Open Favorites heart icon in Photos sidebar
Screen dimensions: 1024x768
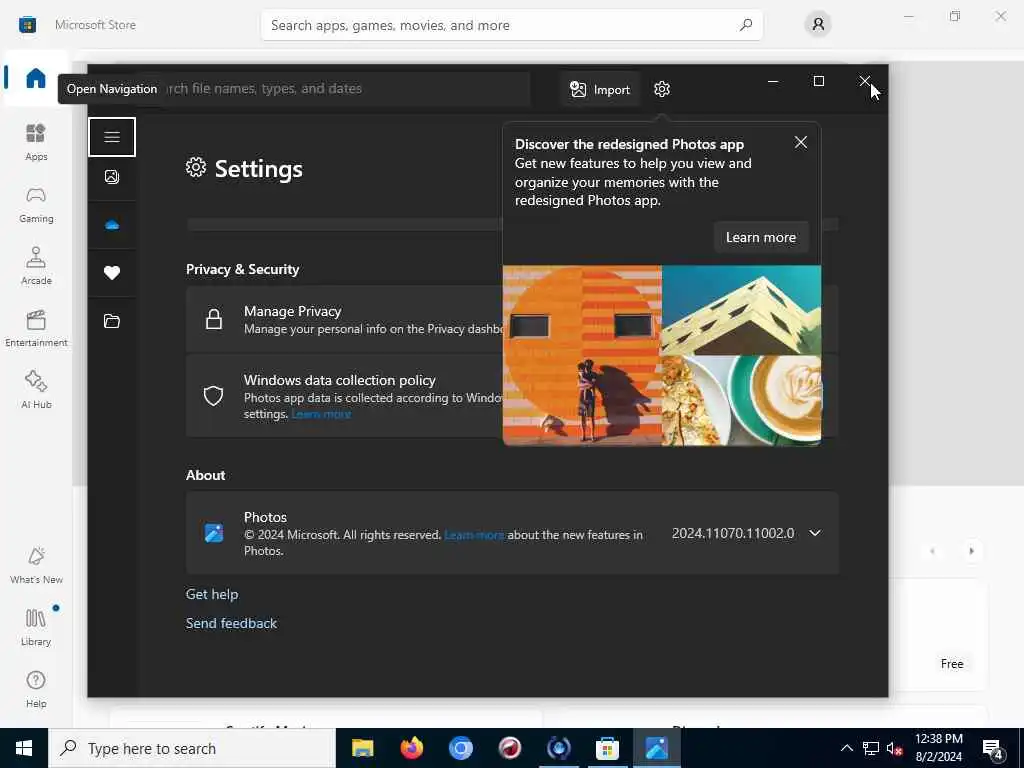[x=112, y=273]
